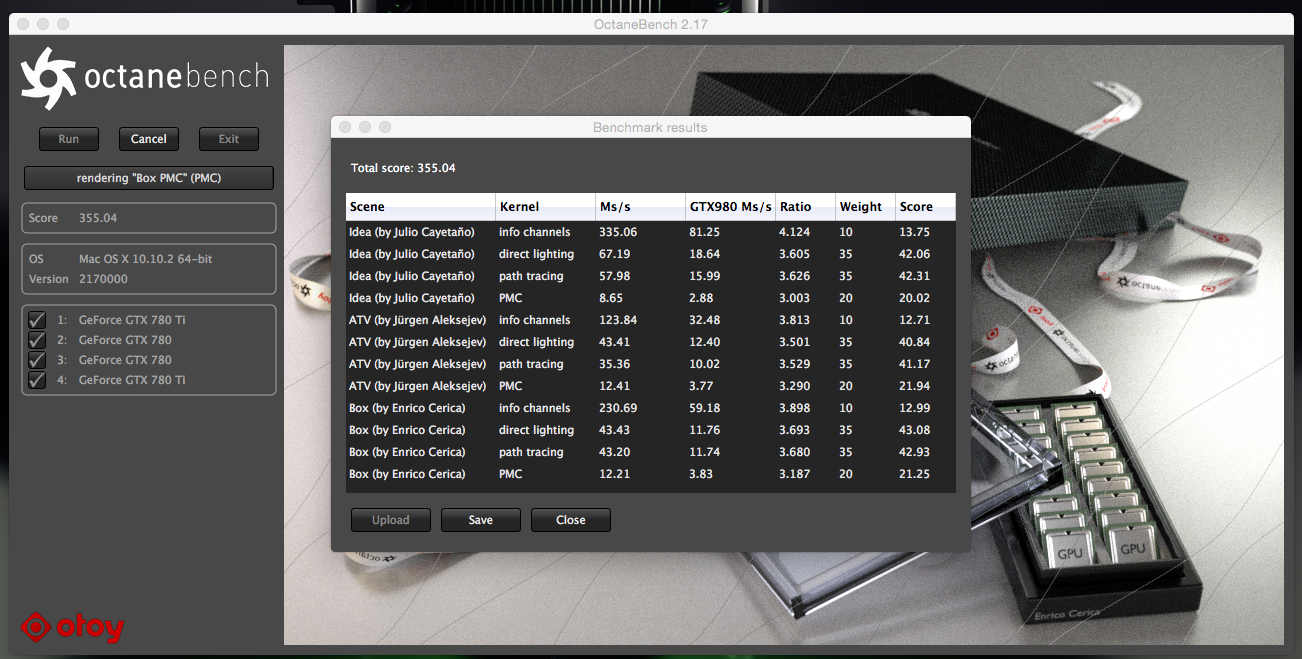Select the Box PMC row

pos(651,474)
